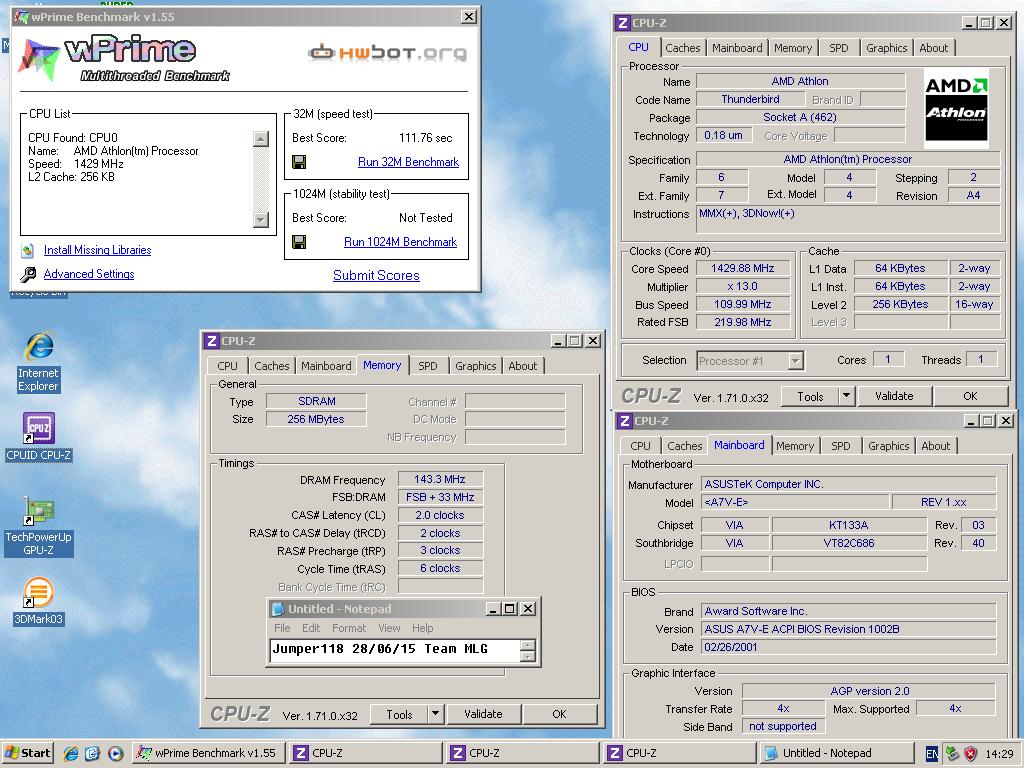Click the Notepad scroll down arrow

pyautogui.click(x=528, y=656)
